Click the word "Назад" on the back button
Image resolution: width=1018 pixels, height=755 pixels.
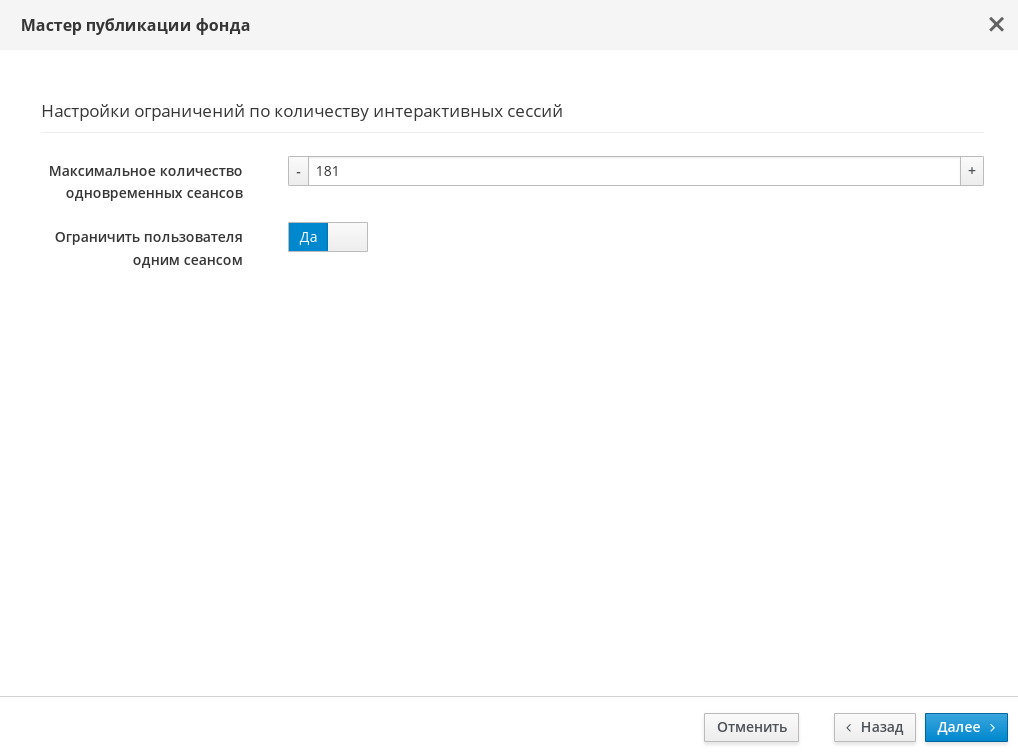pos(881,727)
